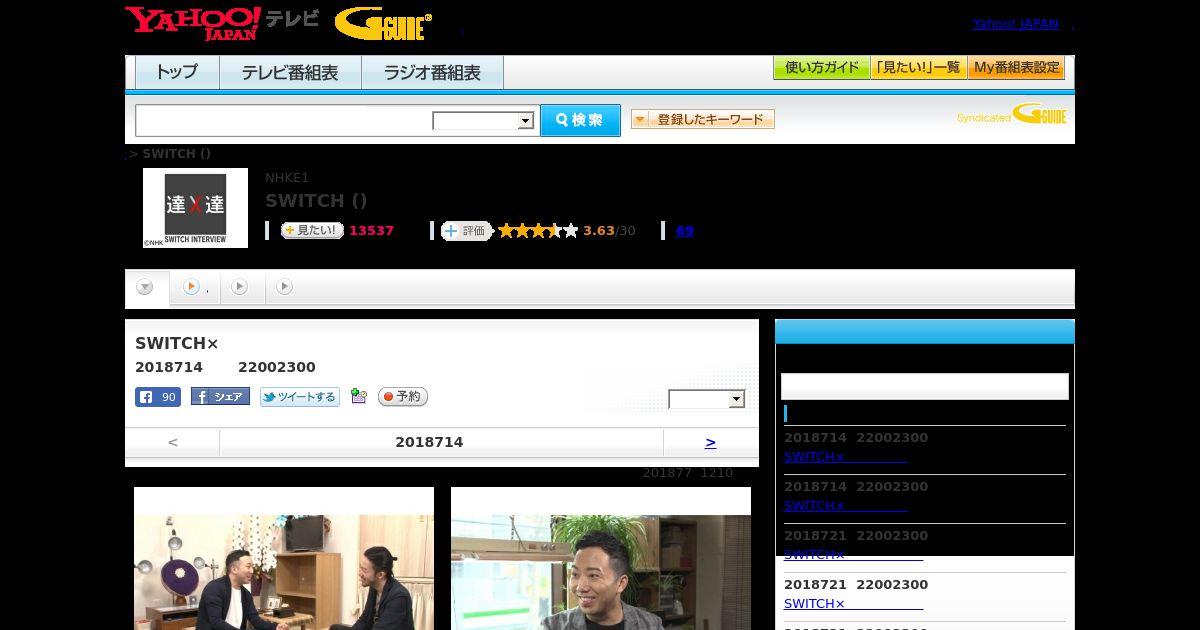This screenshot has width=1200, height=630.
Task: Switch to the ラジオ番組表 tab
Action: click(432, 72)
